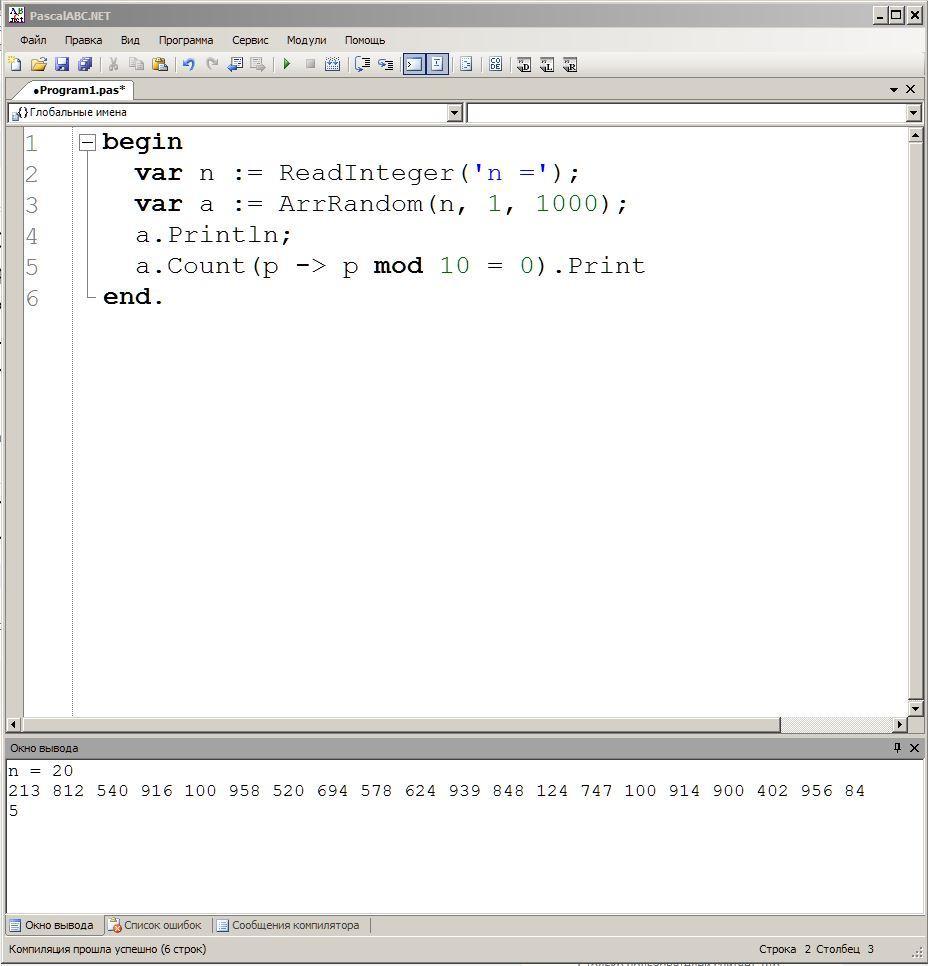928x966 pixels.
Task: Create a new file from the toolbar
Action: click(15, 64)
